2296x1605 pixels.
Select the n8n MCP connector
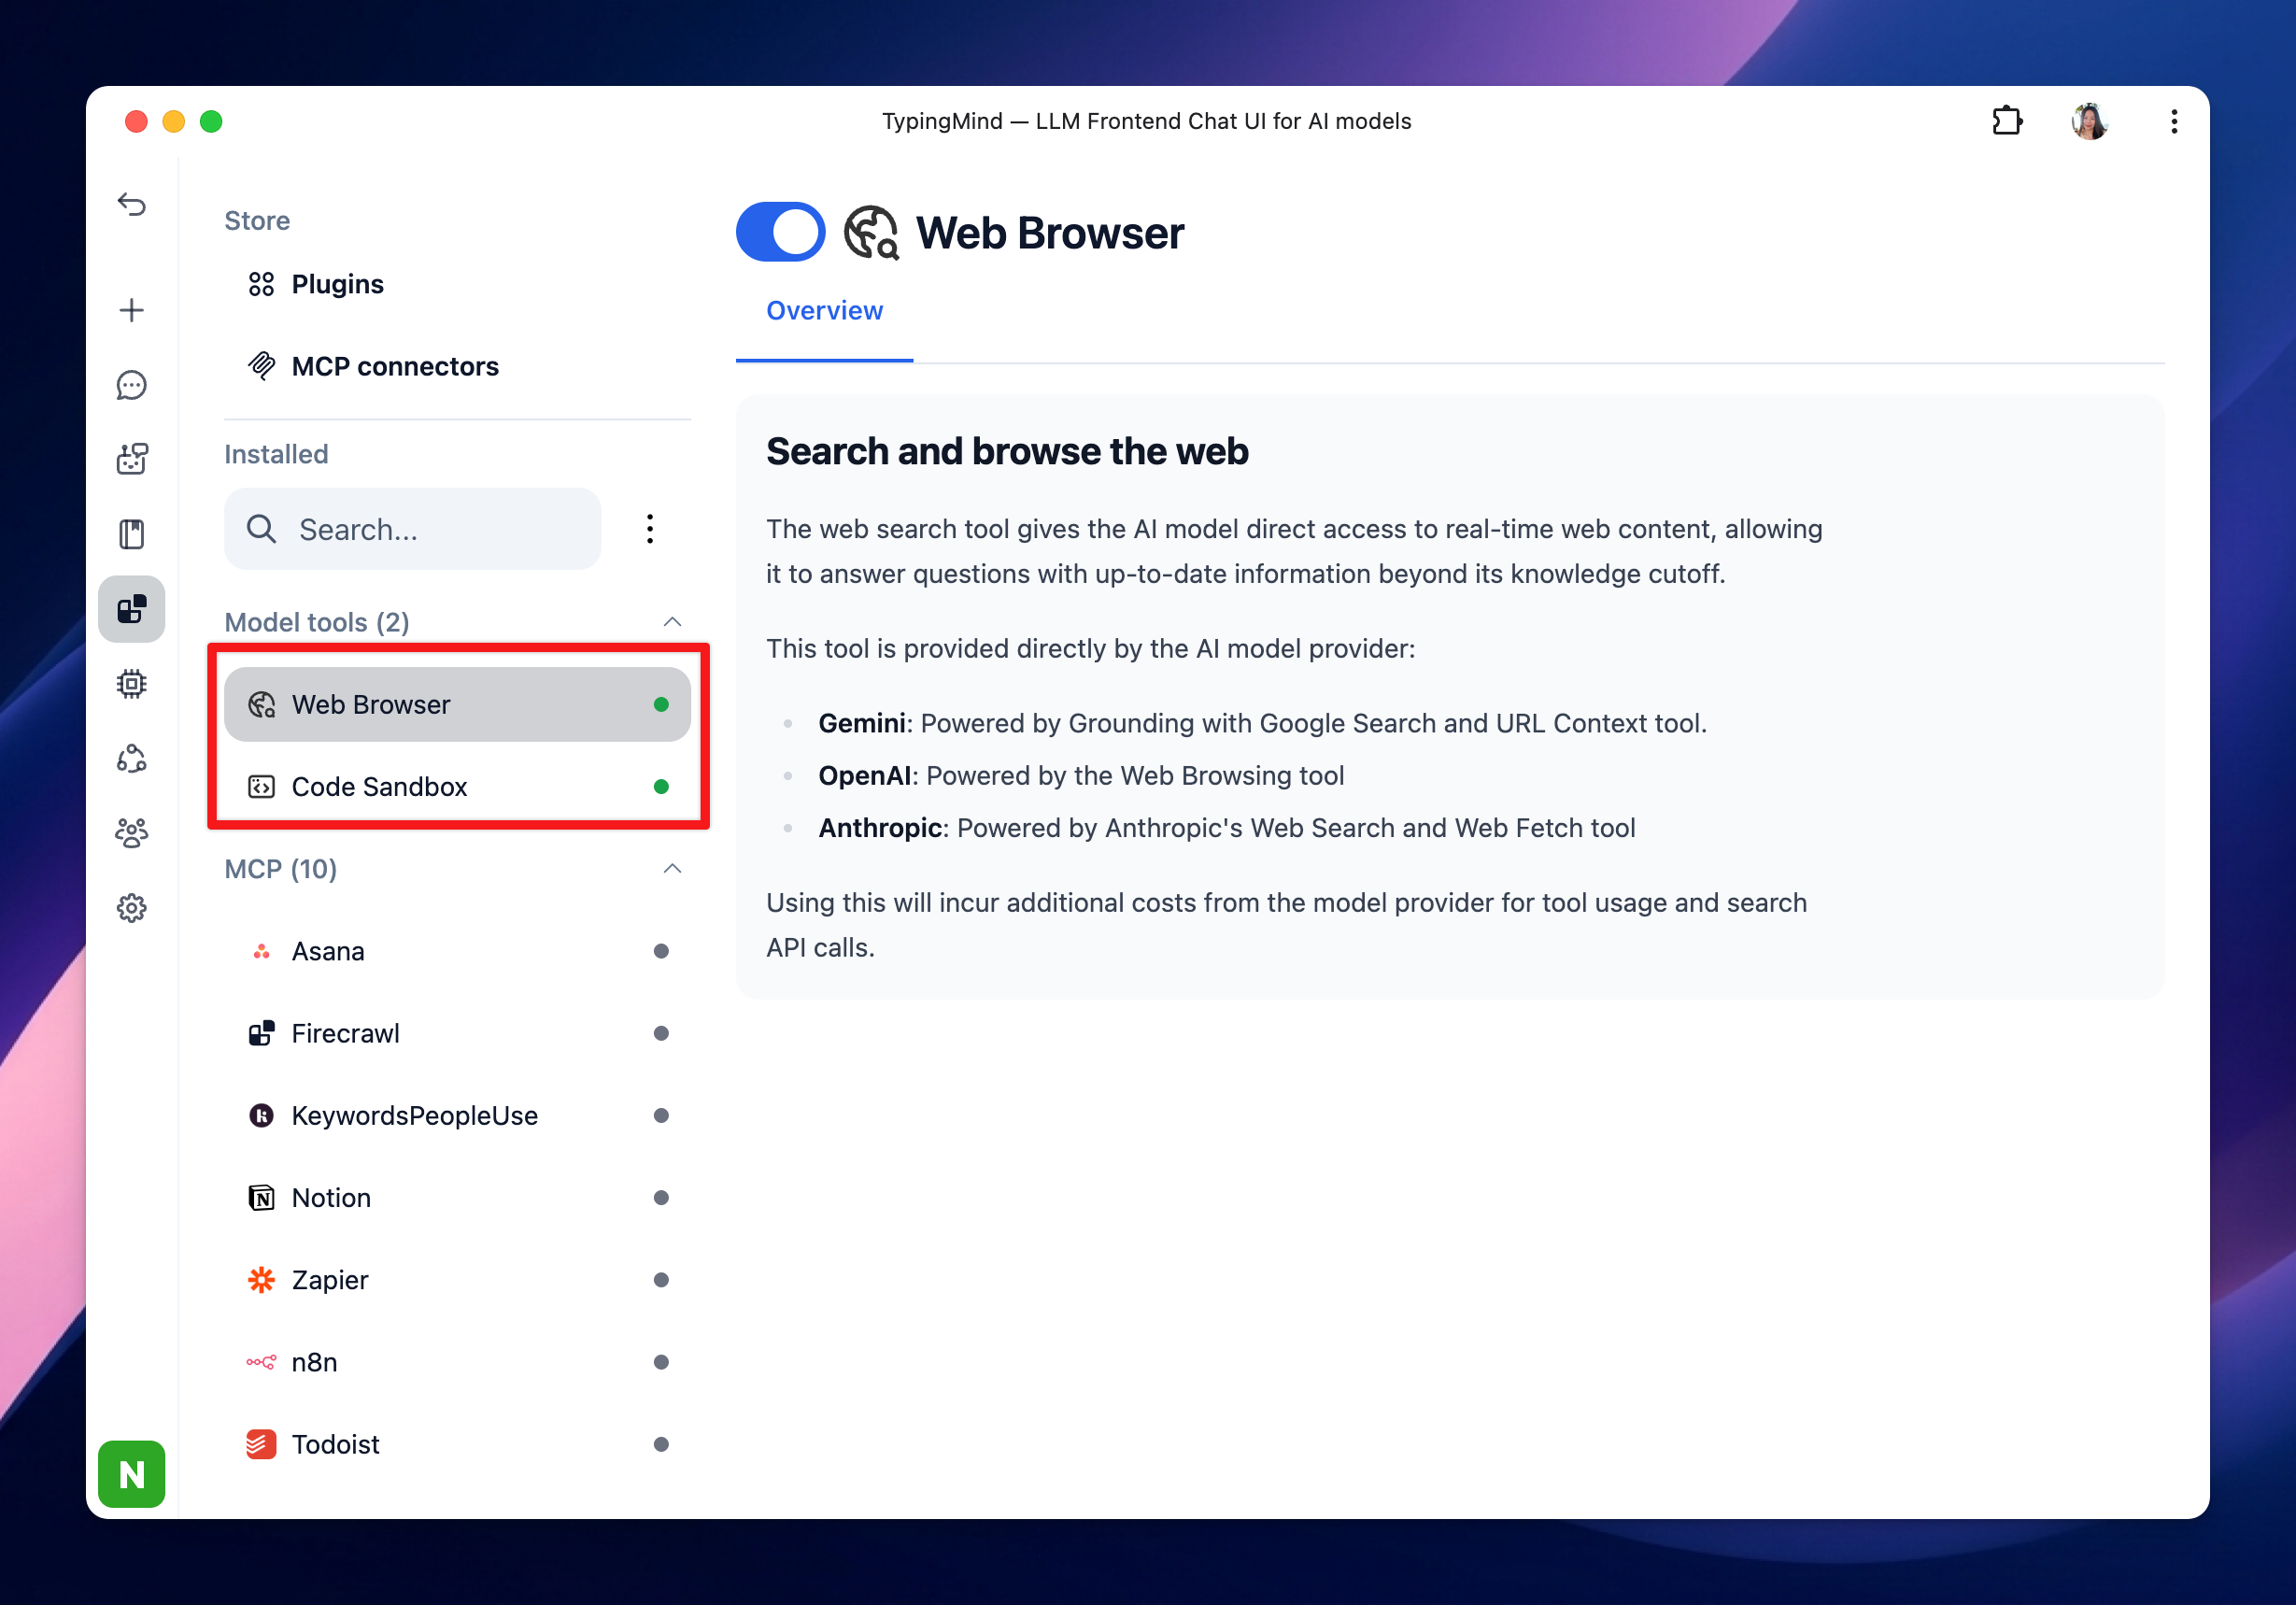(x=457, y=1362)
